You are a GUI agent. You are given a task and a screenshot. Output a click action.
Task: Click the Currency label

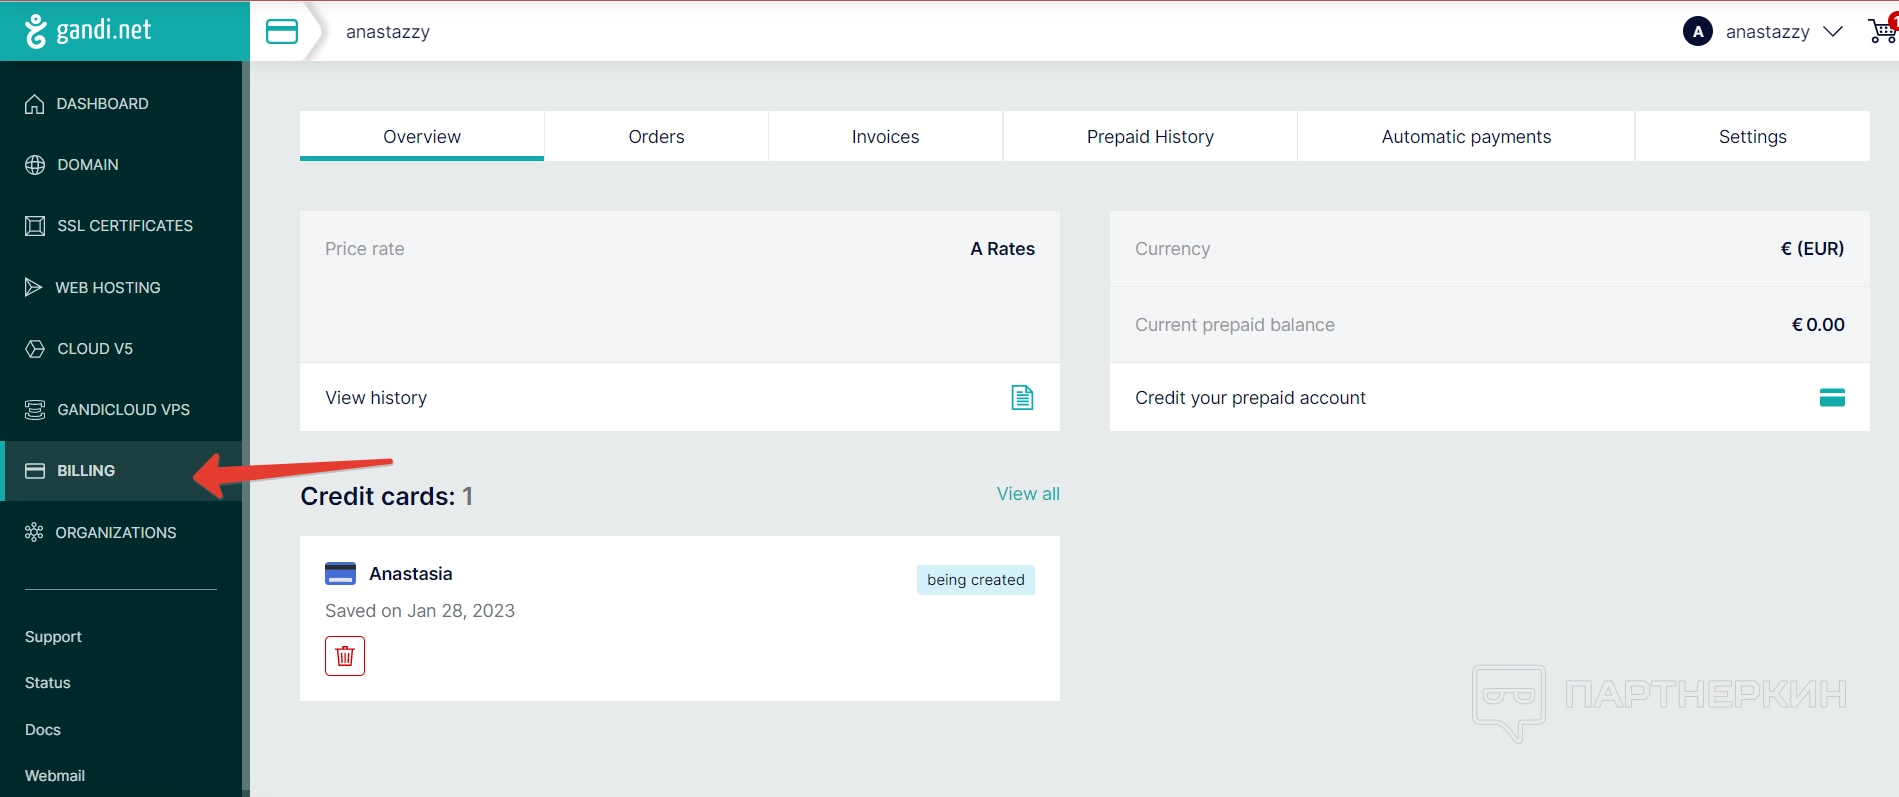click(x=1172, y=249)
